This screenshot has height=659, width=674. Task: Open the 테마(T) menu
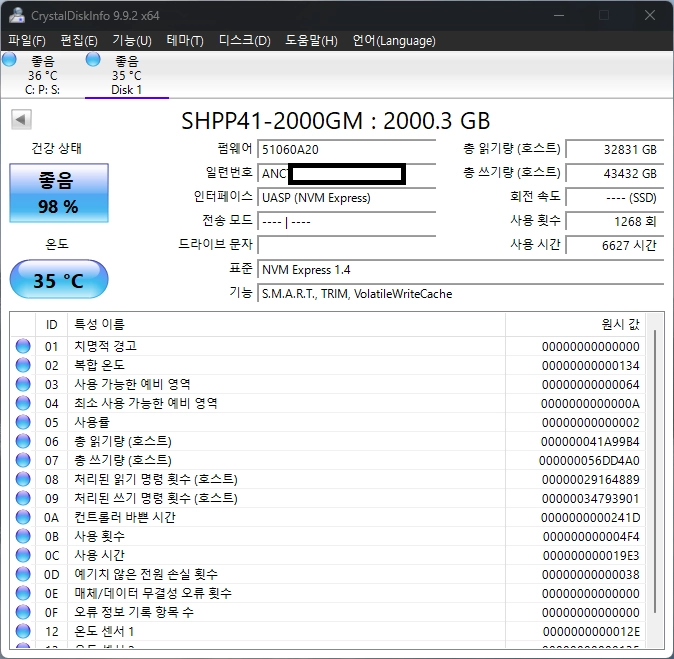point(185,40)
